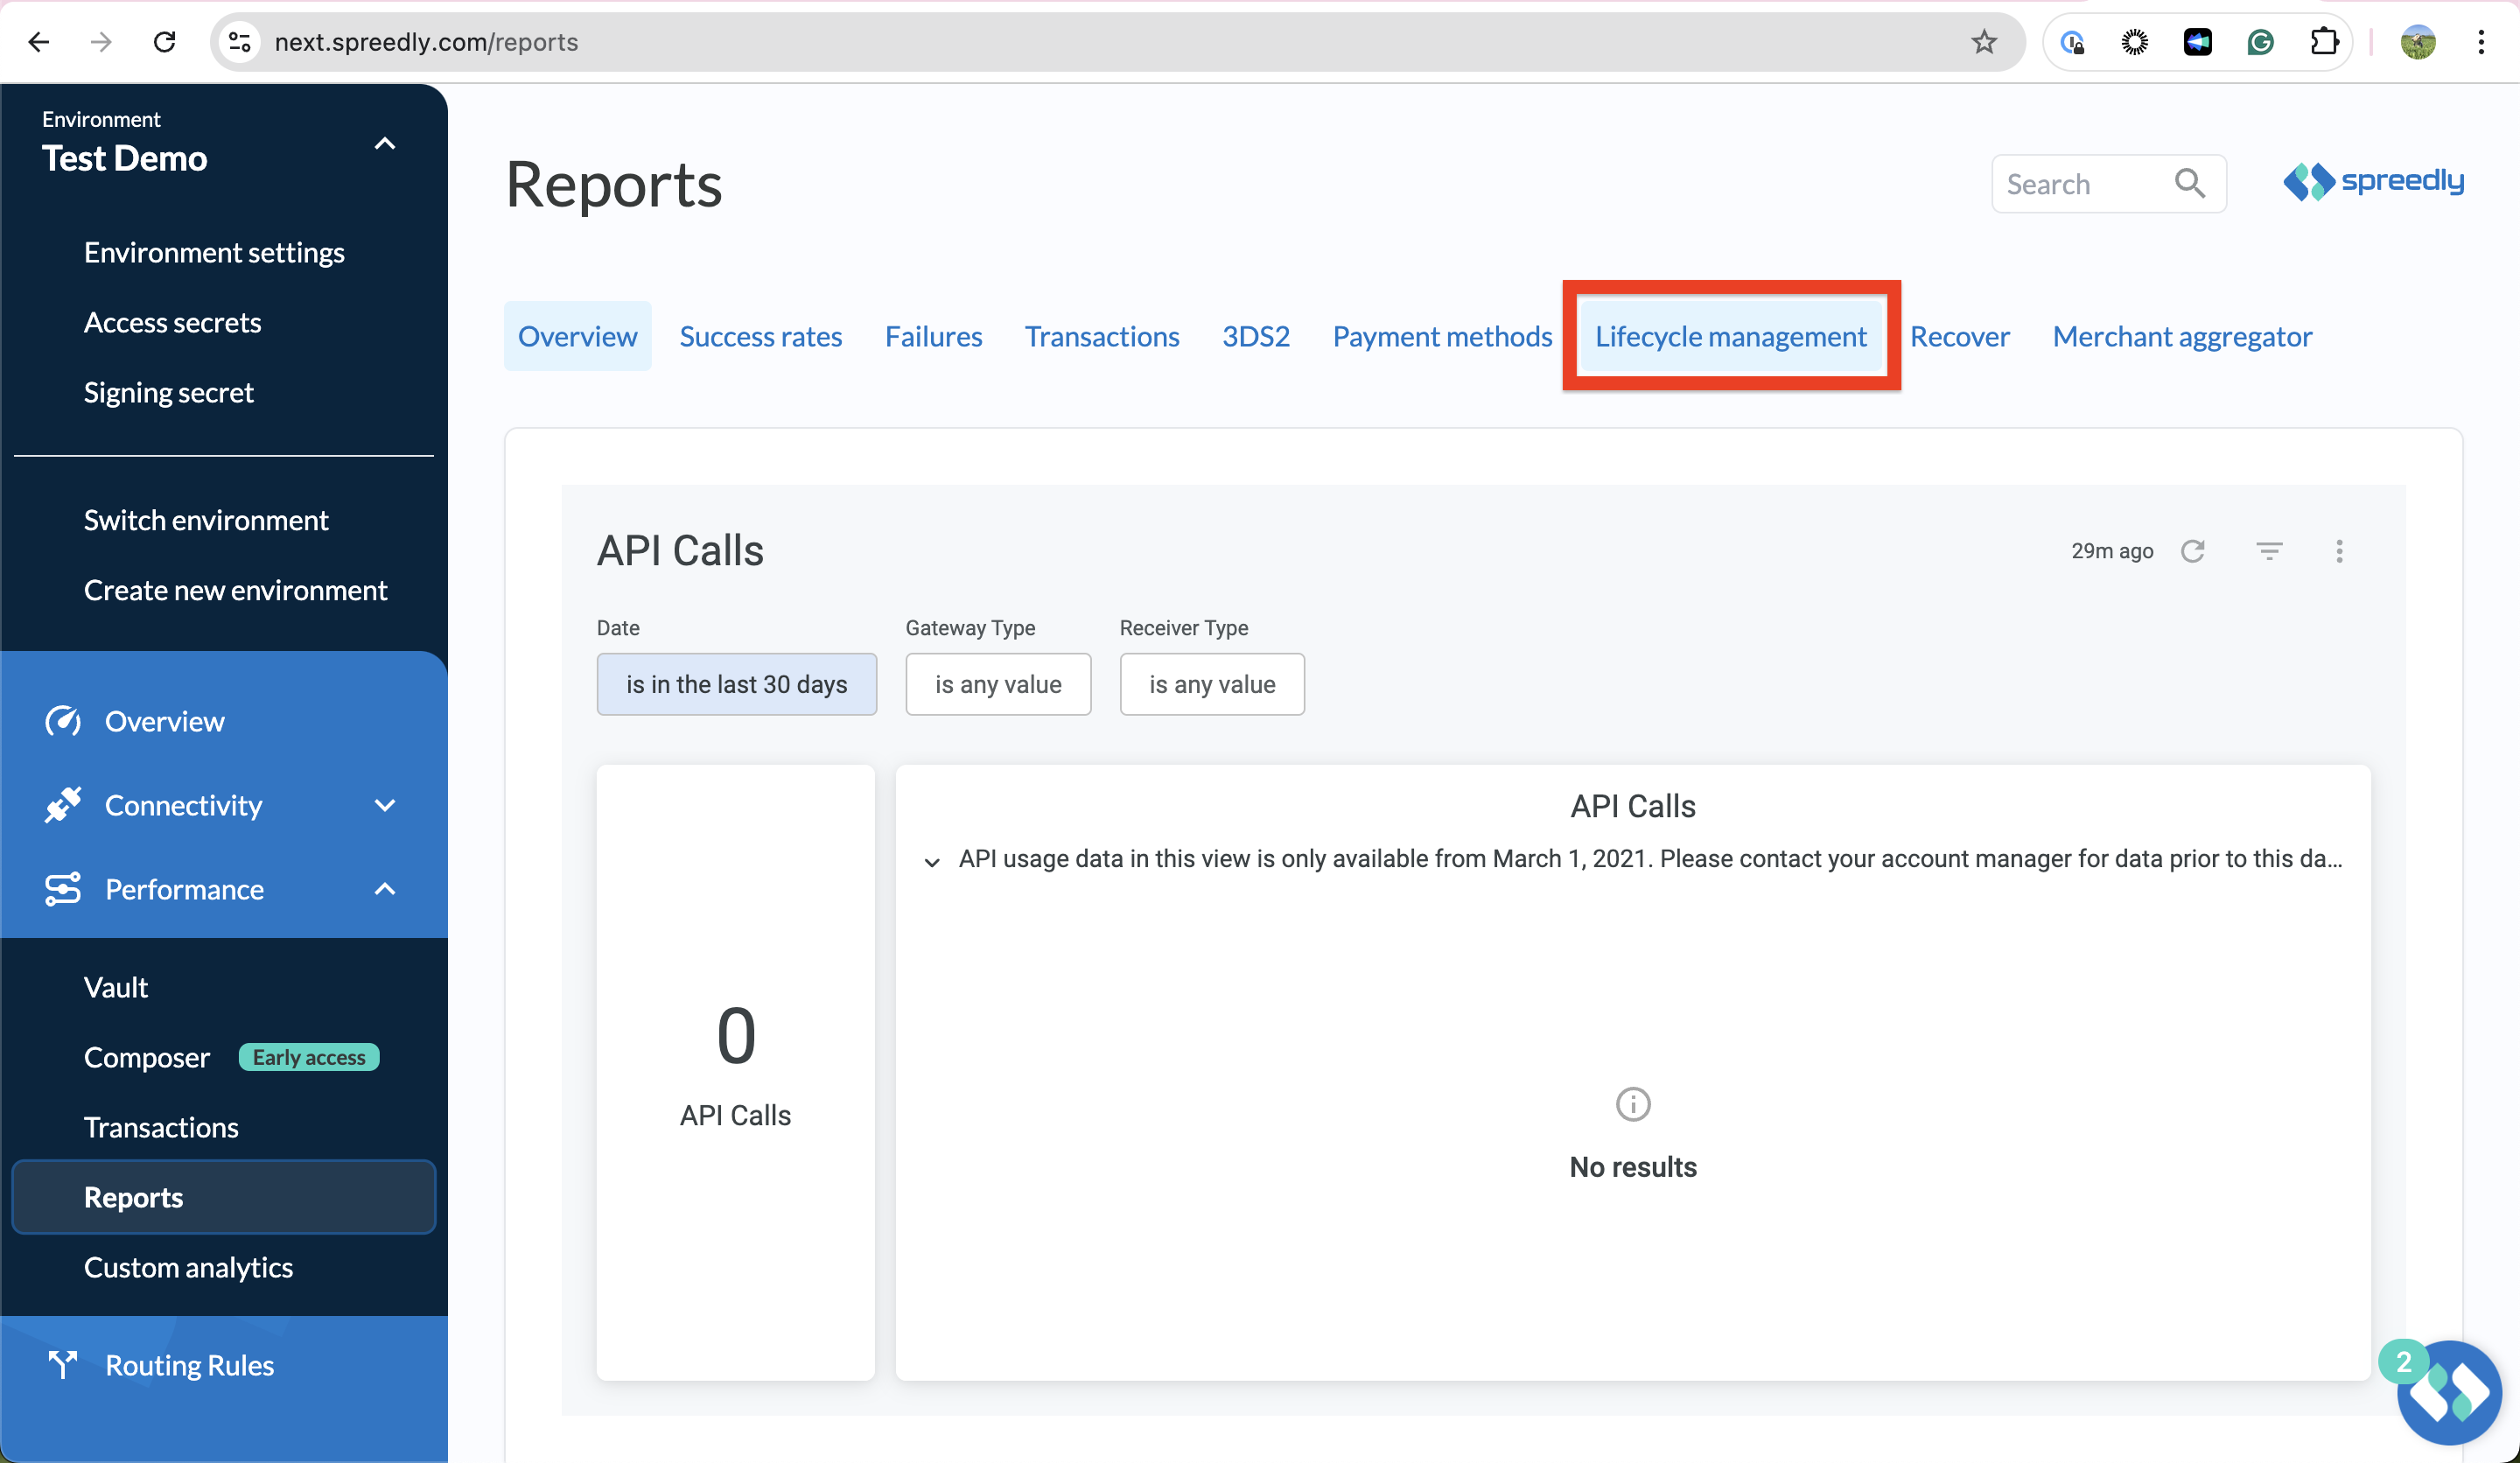Viewport: 2520px width, 1463px height.
Task: Expand the API usage data note
Action: [x=932, y=861]
